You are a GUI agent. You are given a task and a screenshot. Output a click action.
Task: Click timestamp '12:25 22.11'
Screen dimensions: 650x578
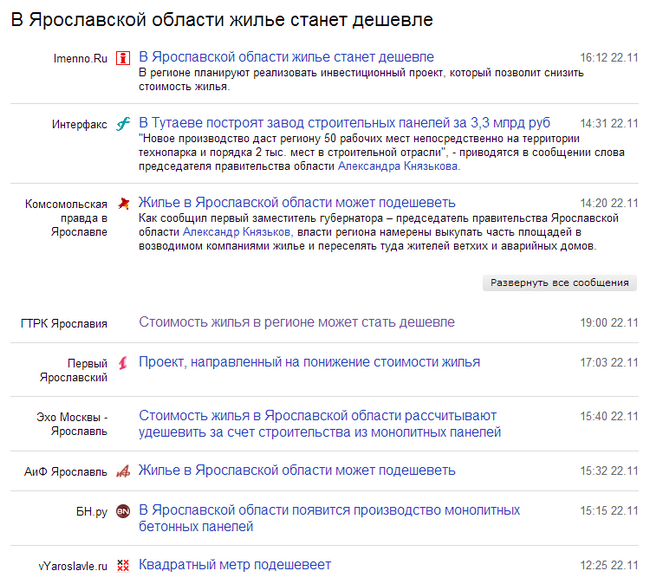click(x=609, y=566)
